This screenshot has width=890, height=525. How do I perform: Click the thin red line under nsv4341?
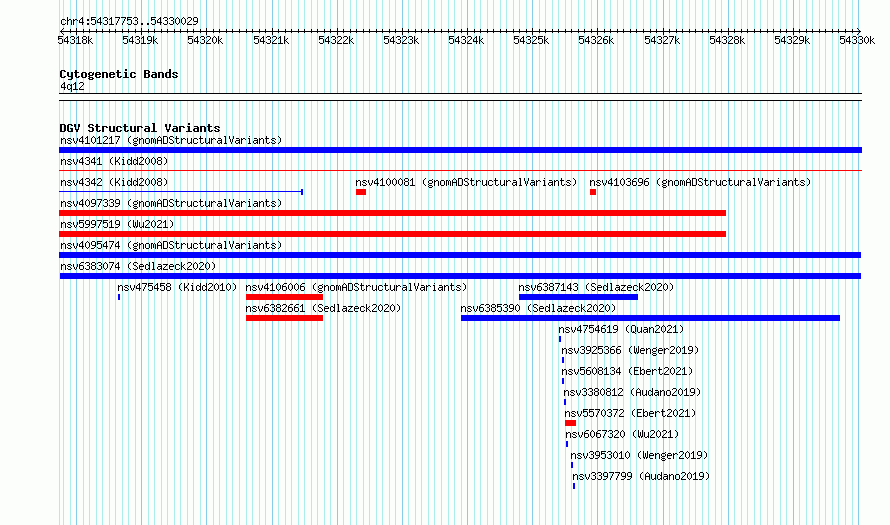[460, 170]
